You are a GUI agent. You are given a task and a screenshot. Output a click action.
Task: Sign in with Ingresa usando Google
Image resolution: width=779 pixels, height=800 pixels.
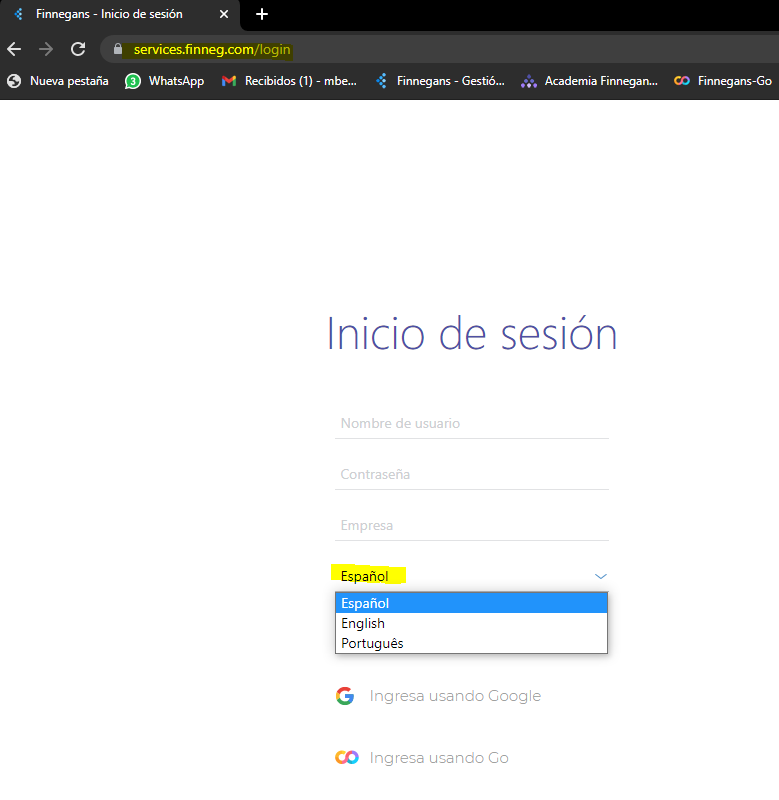454,696
